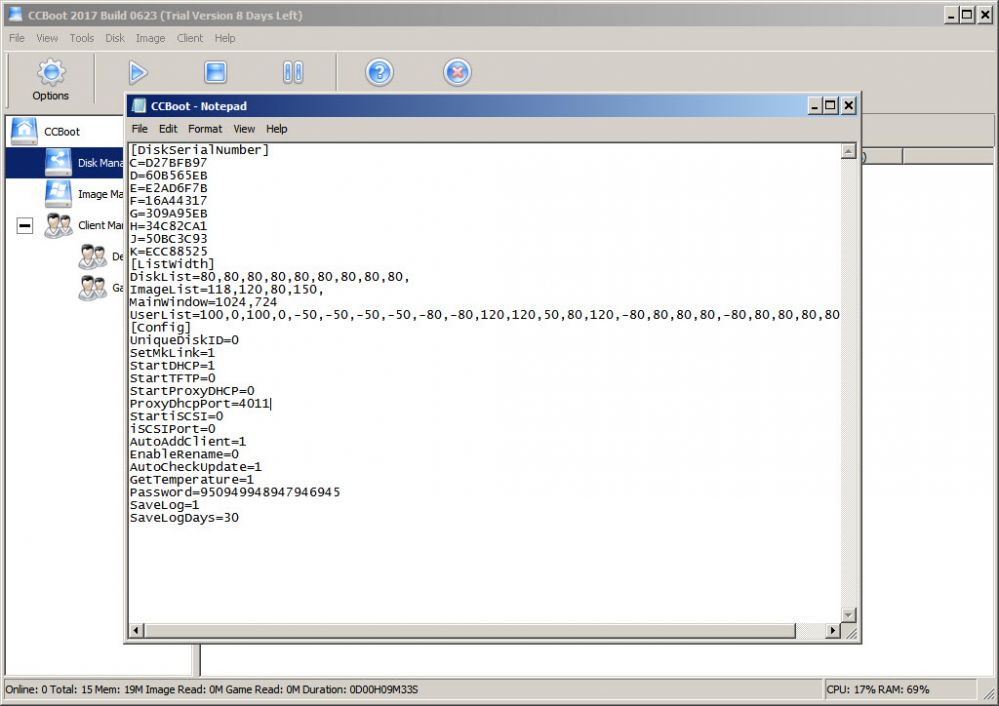The width and height of the screenshot is (999, 706).
Task: Open the Disk menu
Action: click(x=113, y=38)
